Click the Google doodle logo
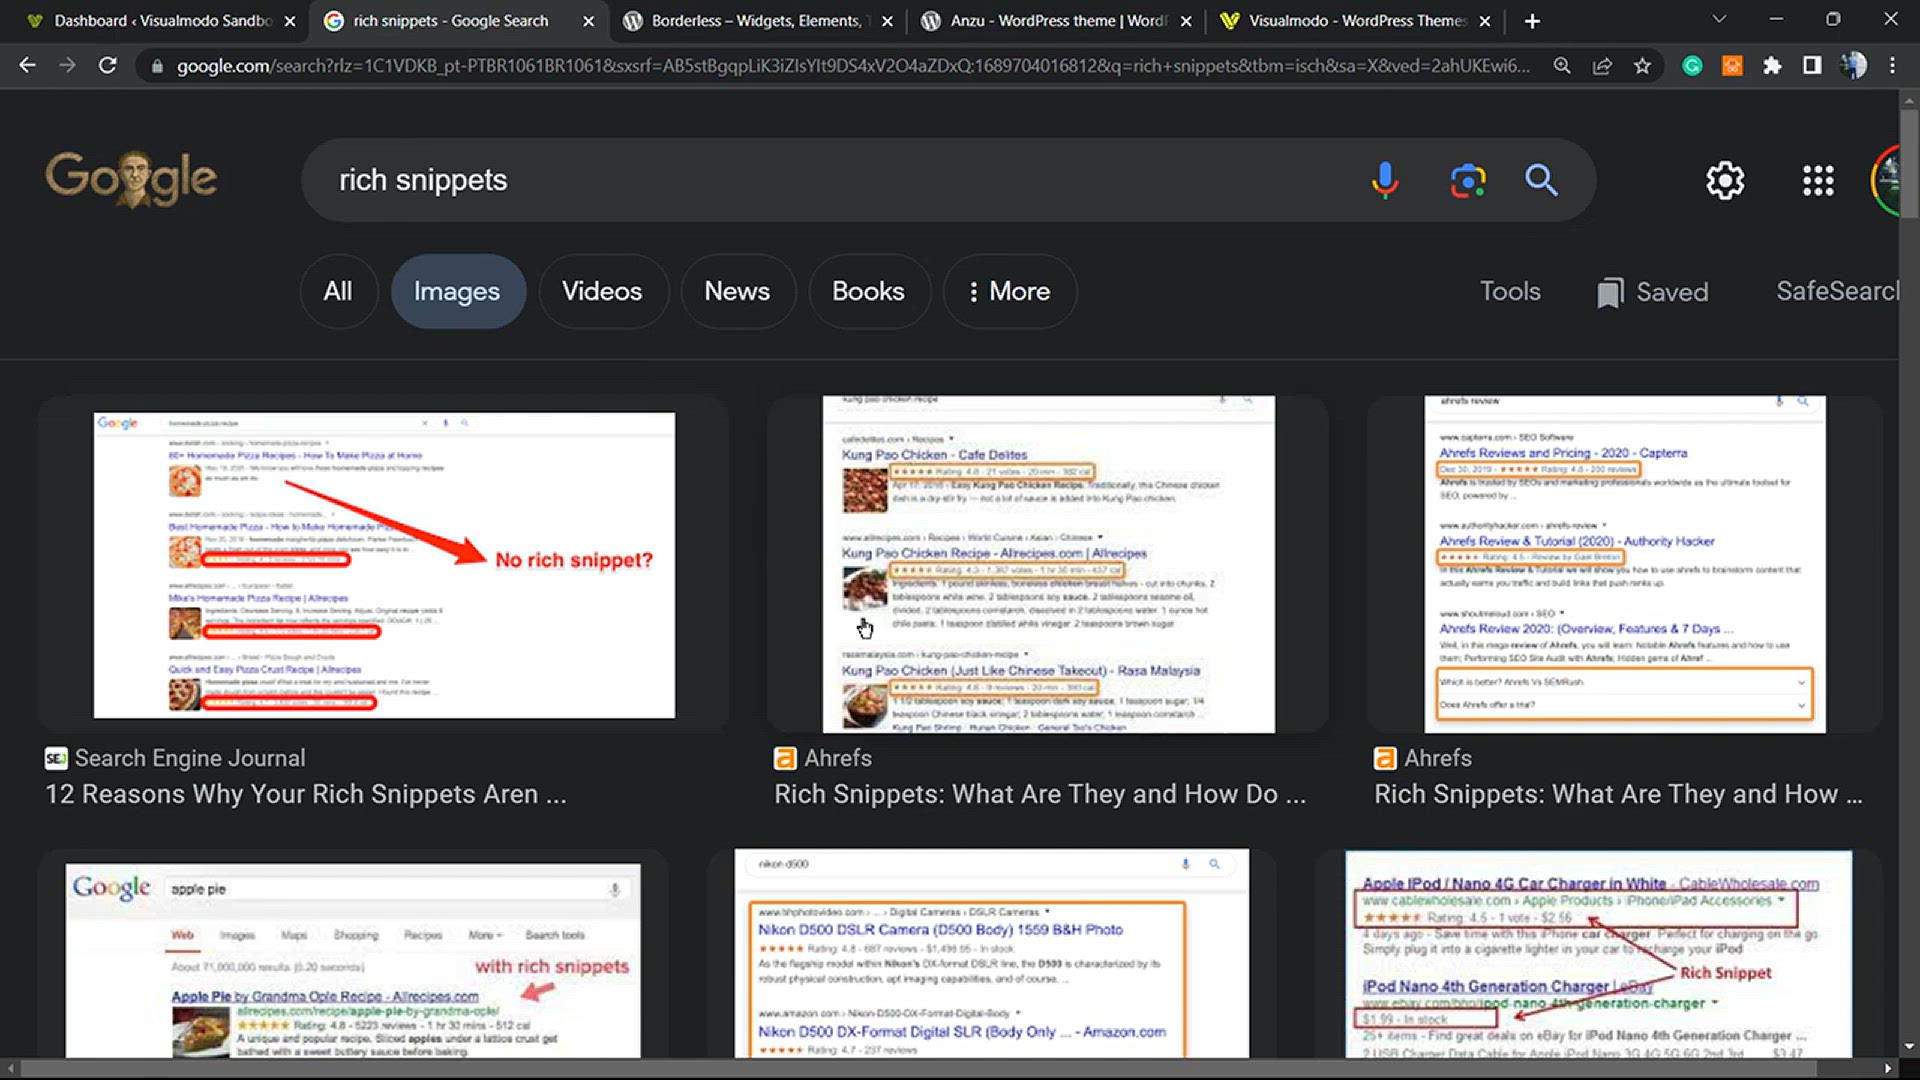 (x=131, y=178)
